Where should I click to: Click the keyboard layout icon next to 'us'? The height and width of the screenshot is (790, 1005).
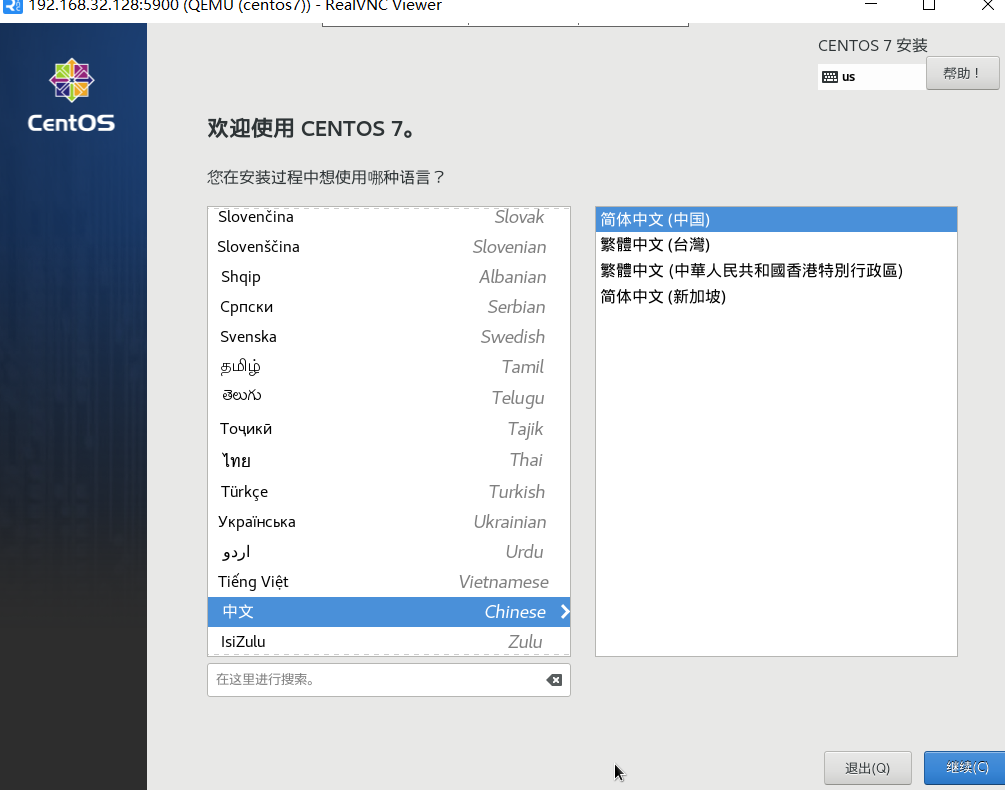pos(829,77)
